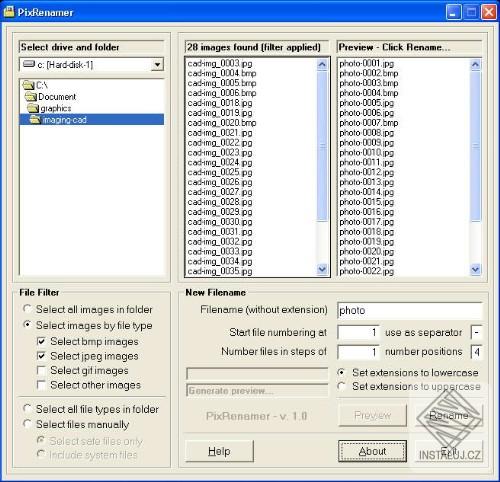The width and height of the screenshot is (500, 482).
Task: Click the Exit button
Action: point(449,451)
